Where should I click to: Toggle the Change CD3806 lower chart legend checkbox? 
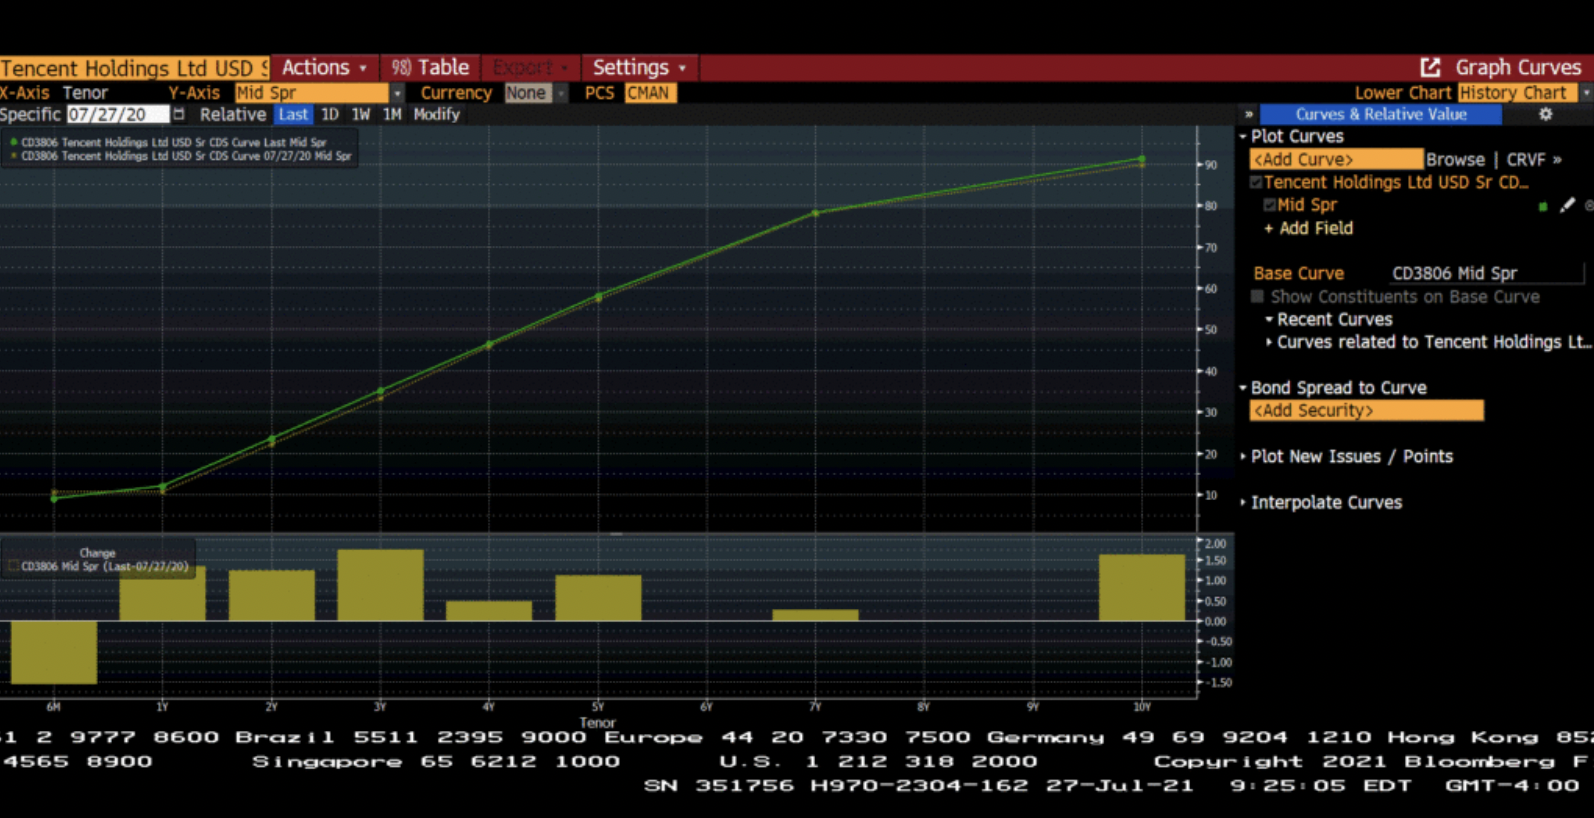point(13,566)
